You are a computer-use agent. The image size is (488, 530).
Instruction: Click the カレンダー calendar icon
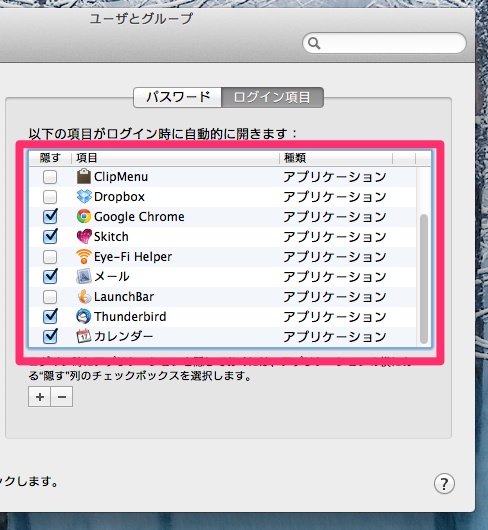pyautogui.click(x=84, y=336)
